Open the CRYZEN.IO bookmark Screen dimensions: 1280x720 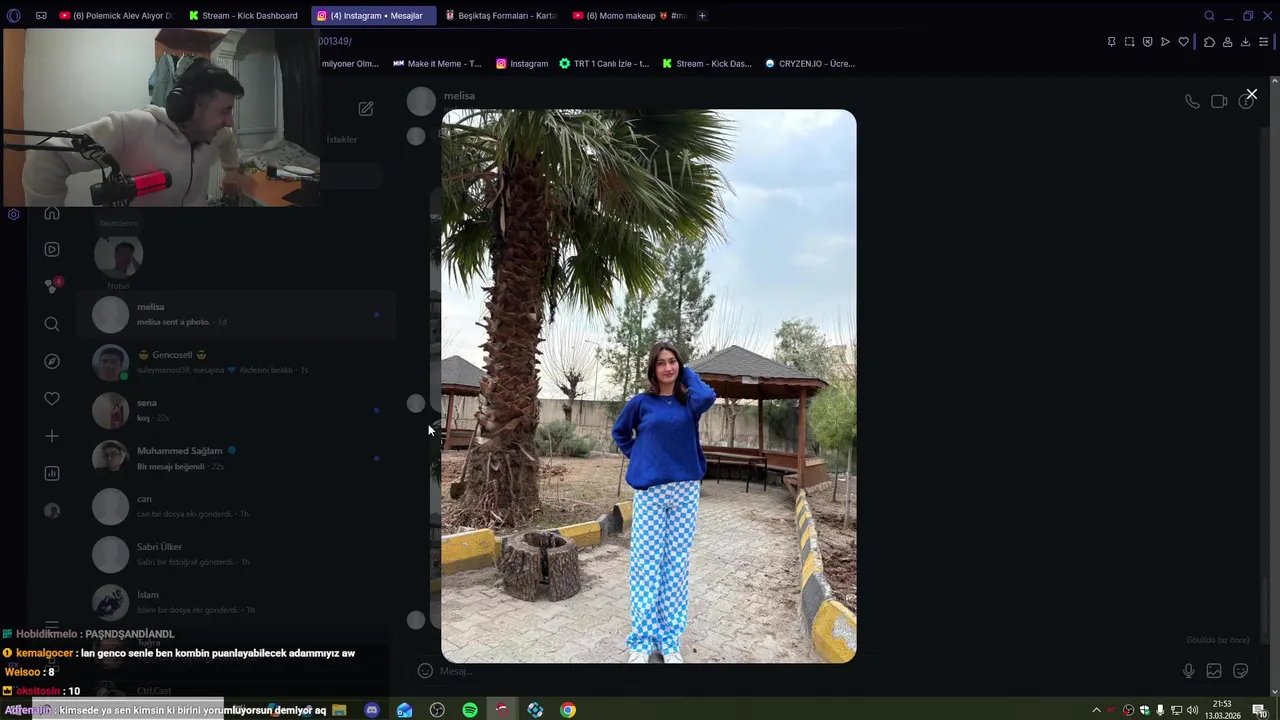point(809,64)
